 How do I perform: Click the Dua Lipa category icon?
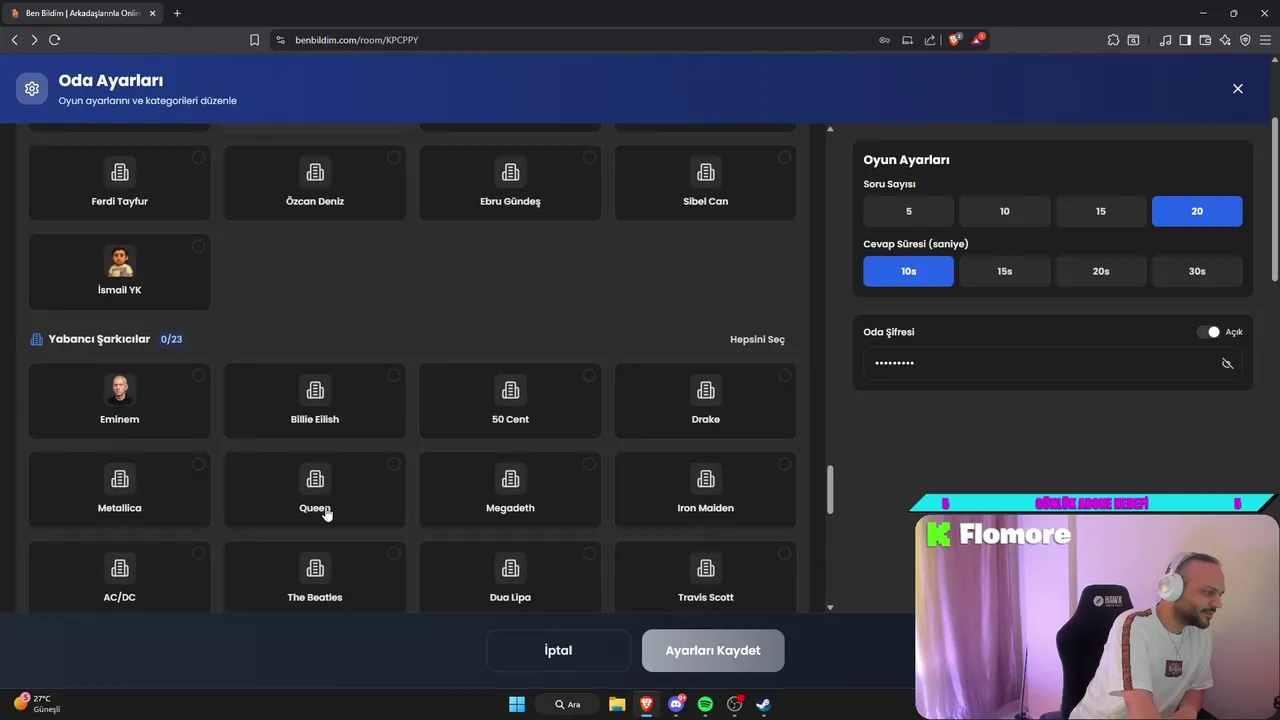tap(510, 568)
